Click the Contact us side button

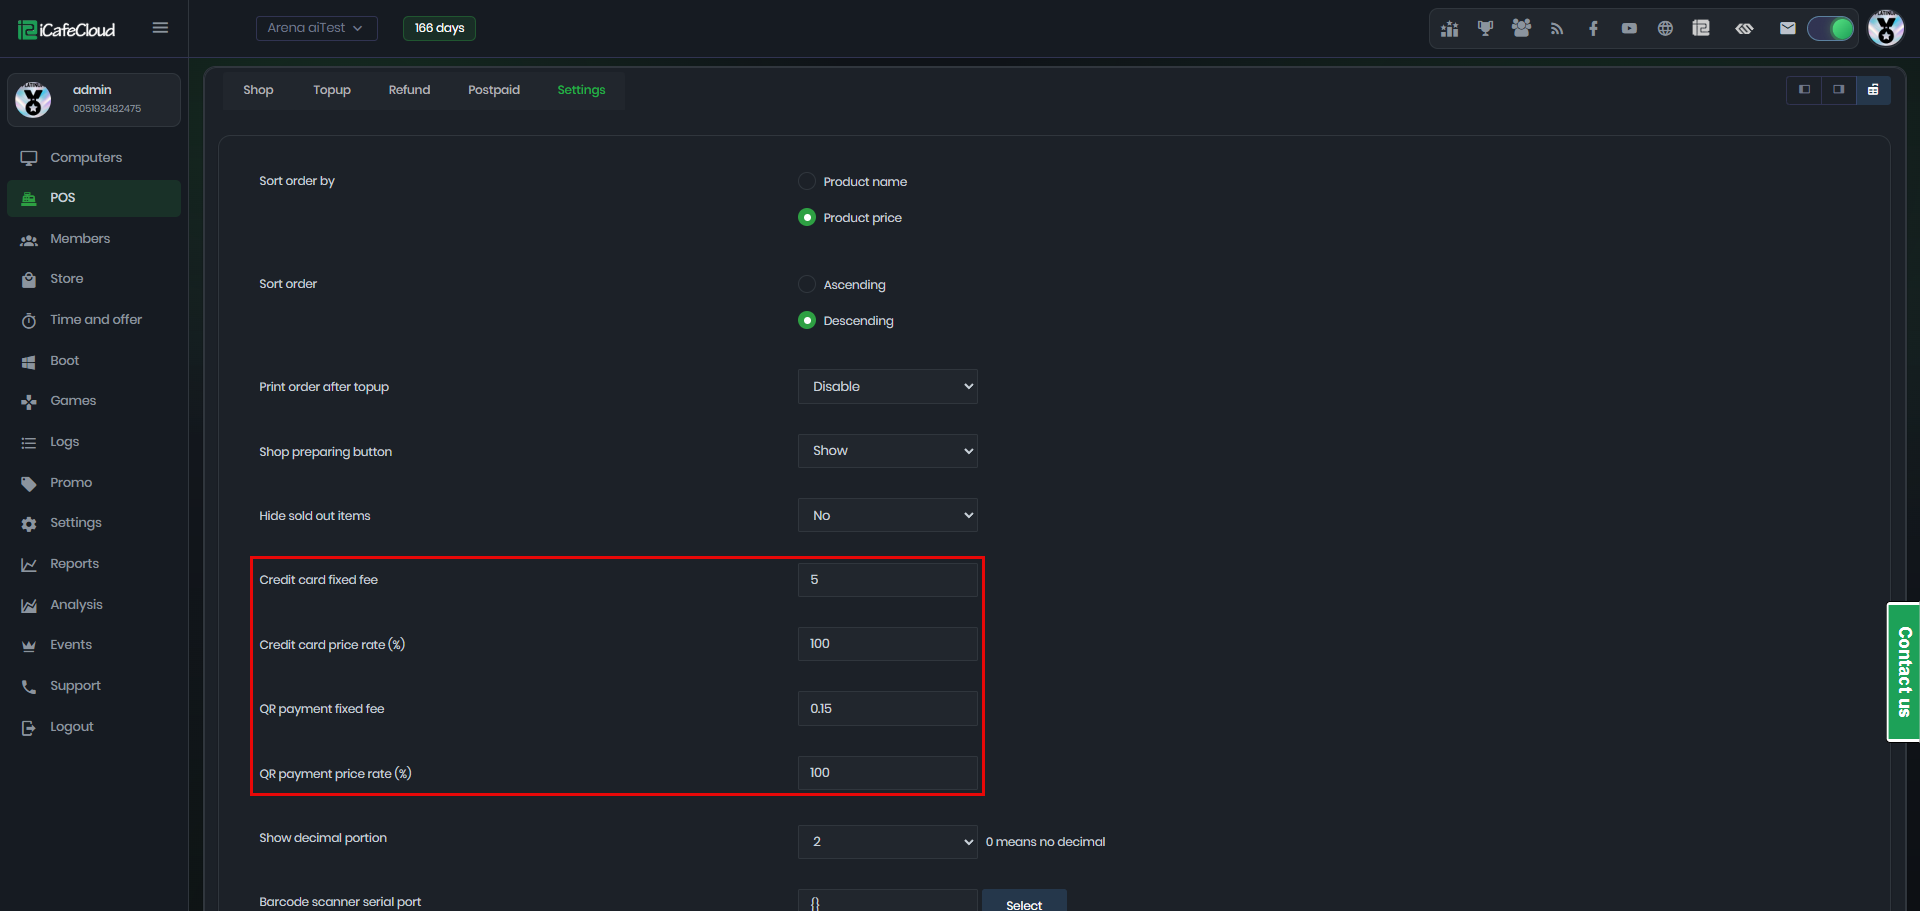tap(1903, 672)
